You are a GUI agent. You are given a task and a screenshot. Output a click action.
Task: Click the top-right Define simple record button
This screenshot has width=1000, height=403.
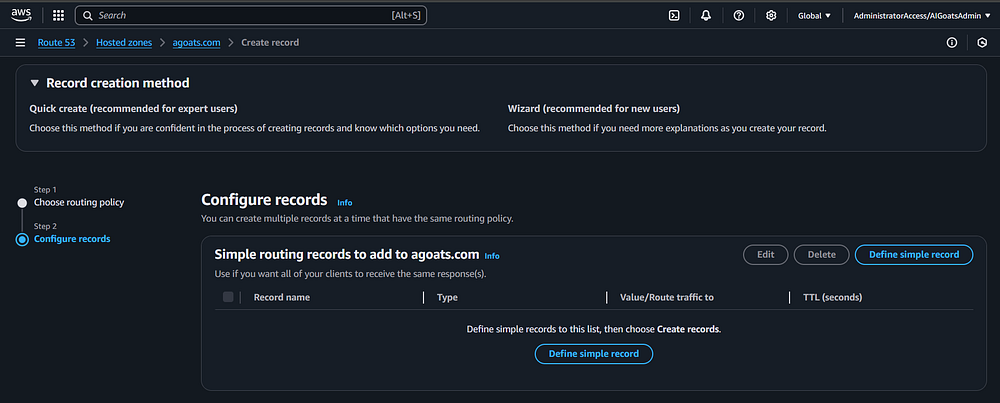(913, 254)
